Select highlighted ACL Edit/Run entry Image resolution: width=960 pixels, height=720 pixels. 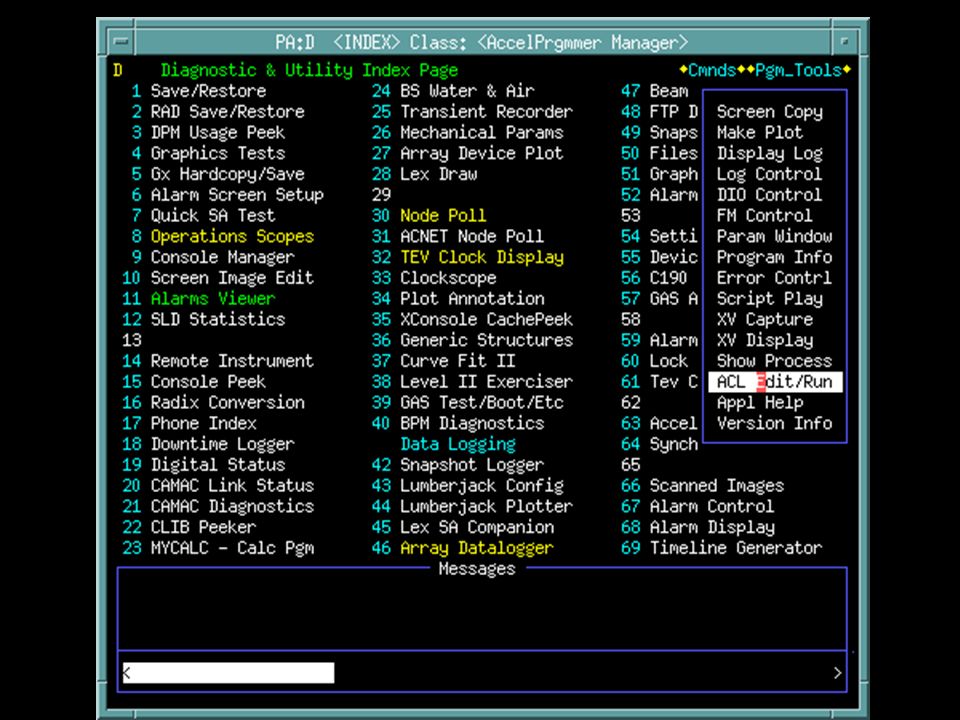point(775,382)
